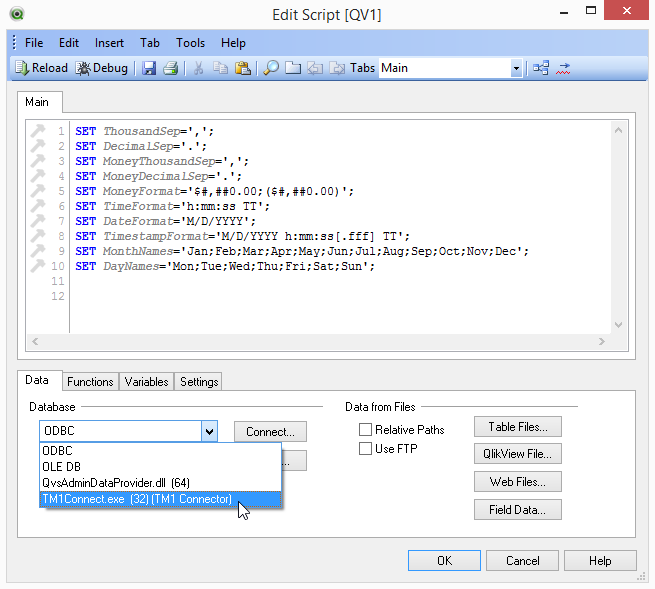Image resolution: width=655 pixels, height=589 pixels.
Task: Click the QlikView File... button
Action: point(518,454)
